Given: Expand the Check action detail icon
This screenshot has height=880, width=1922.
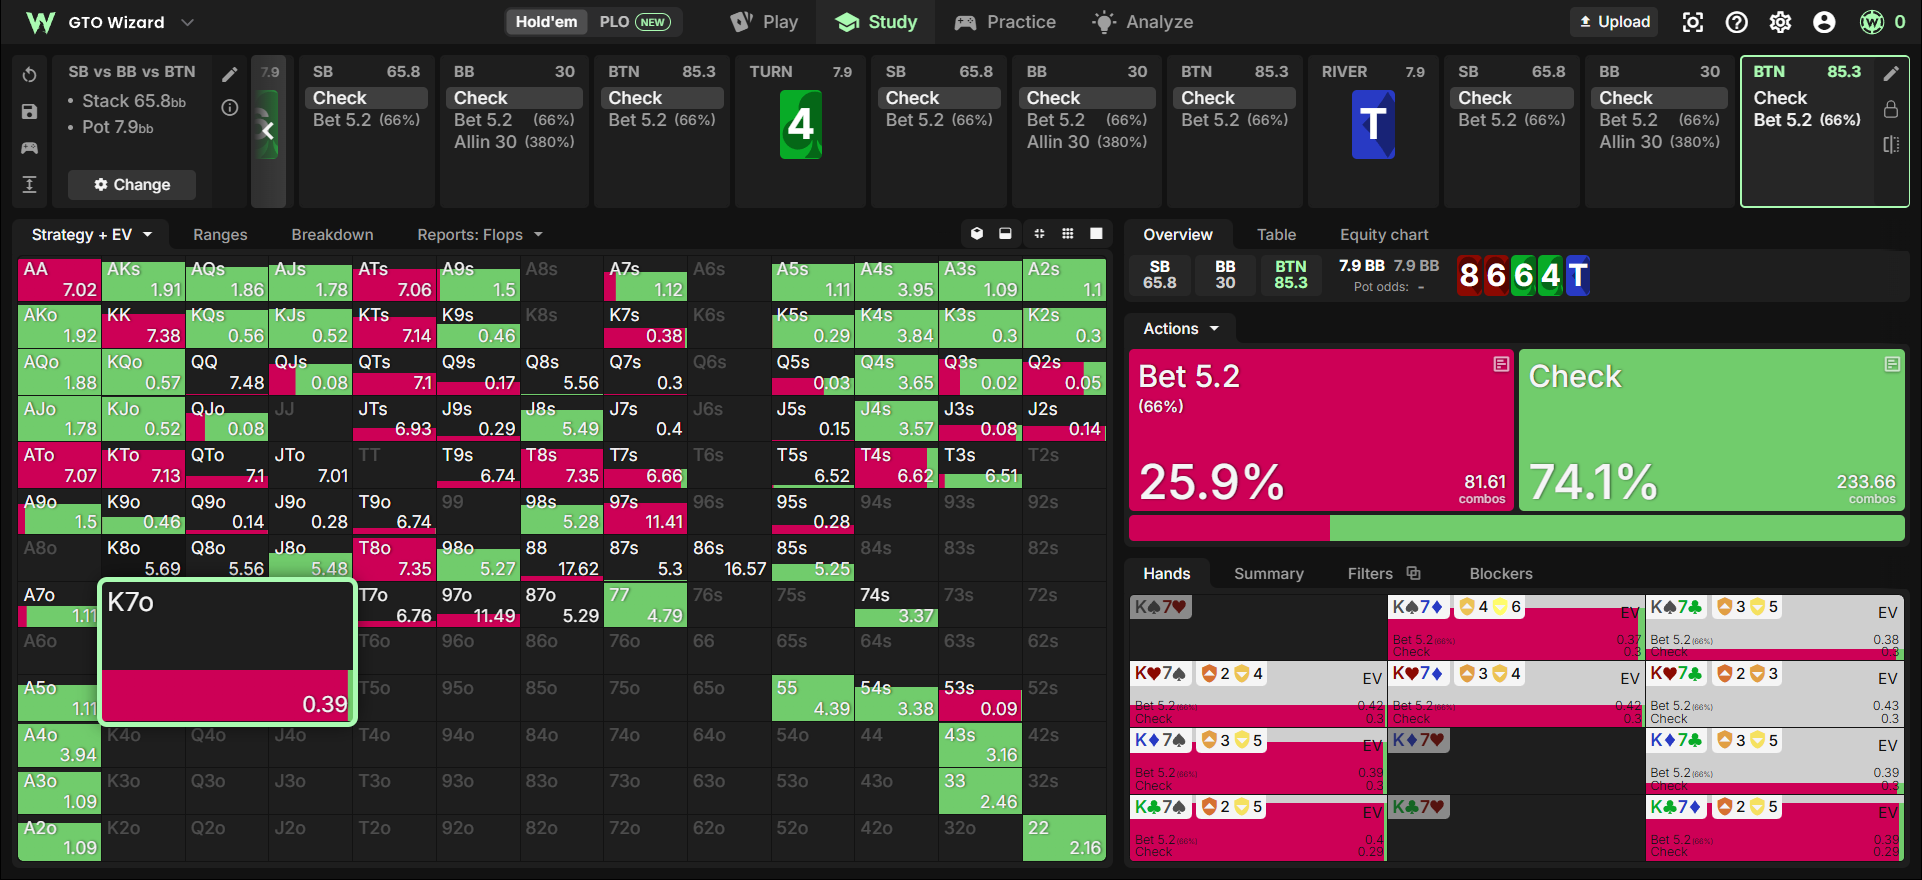Looking at the screenshot, I should [x=1892, y=365].
